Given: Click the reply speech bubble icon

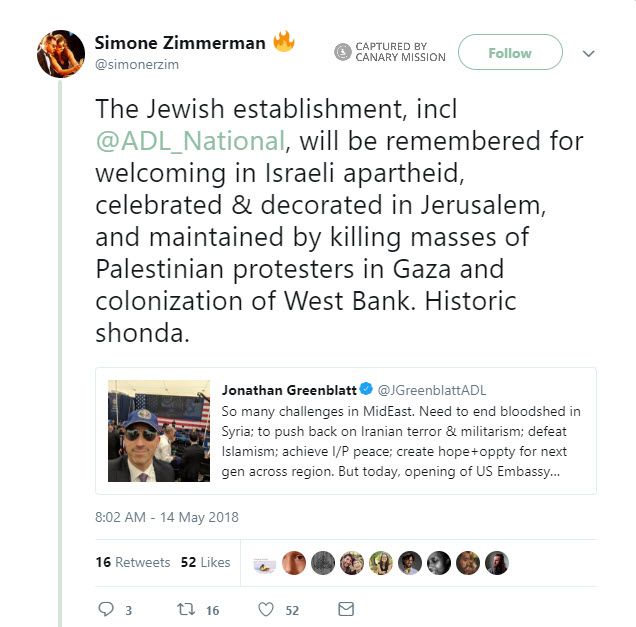Looking at the screenshot, I should 108,608.
